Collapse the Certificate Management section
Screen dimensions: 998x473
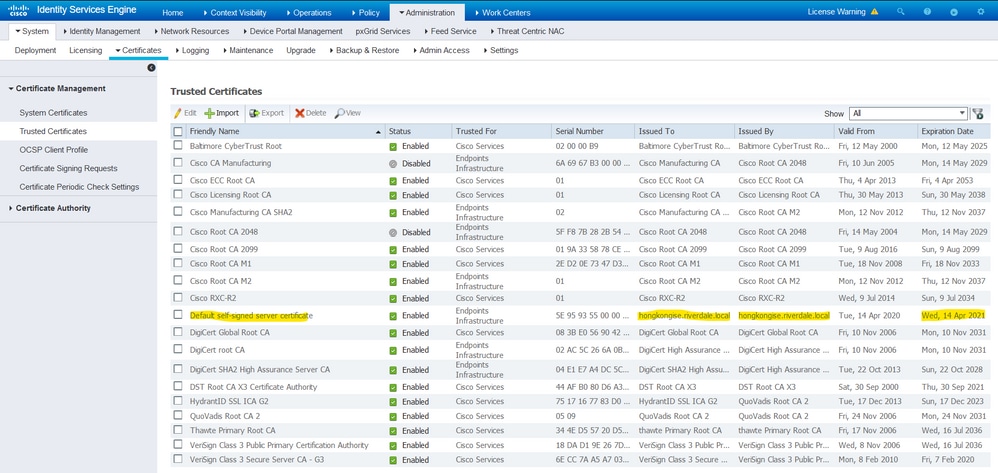coord(57,88)
